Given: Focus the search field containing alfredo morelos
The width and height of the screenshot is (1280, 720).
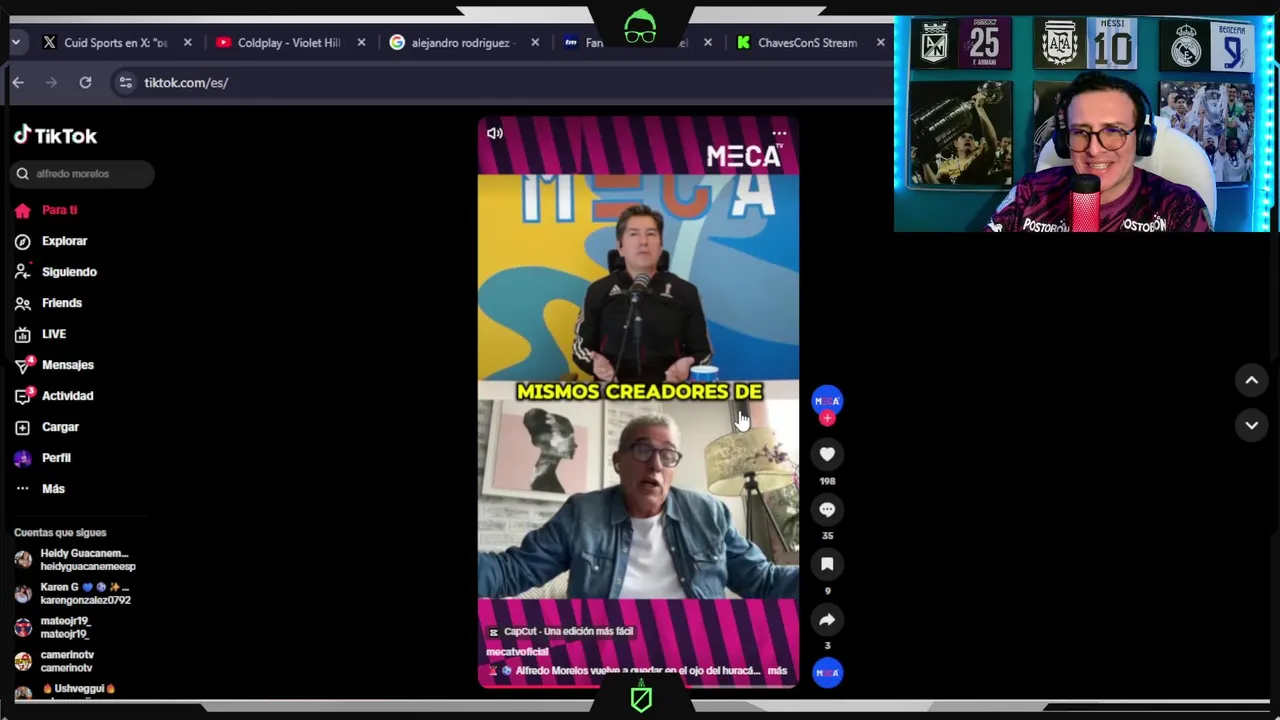Looking at the screenshot, I should pyautogui.click(x=82, y=174).
